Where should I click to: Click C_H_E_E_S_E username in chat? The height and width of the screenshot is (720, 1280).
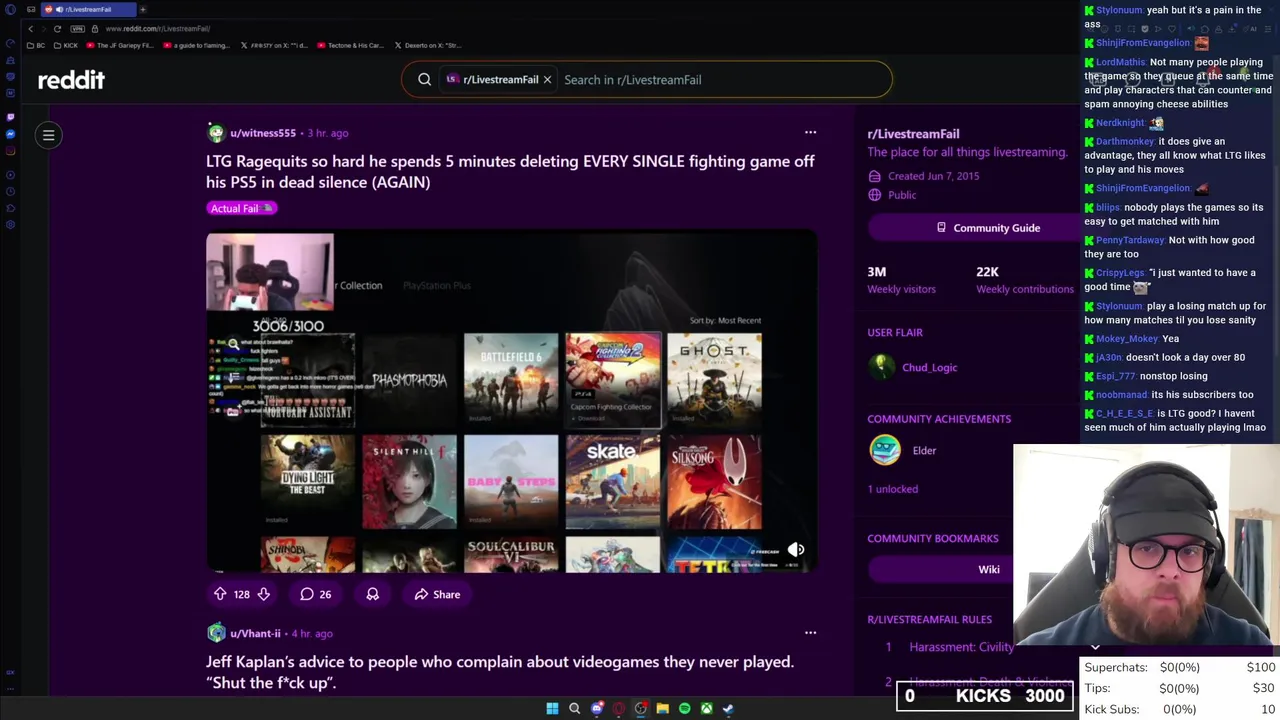tap(1125, 413)
